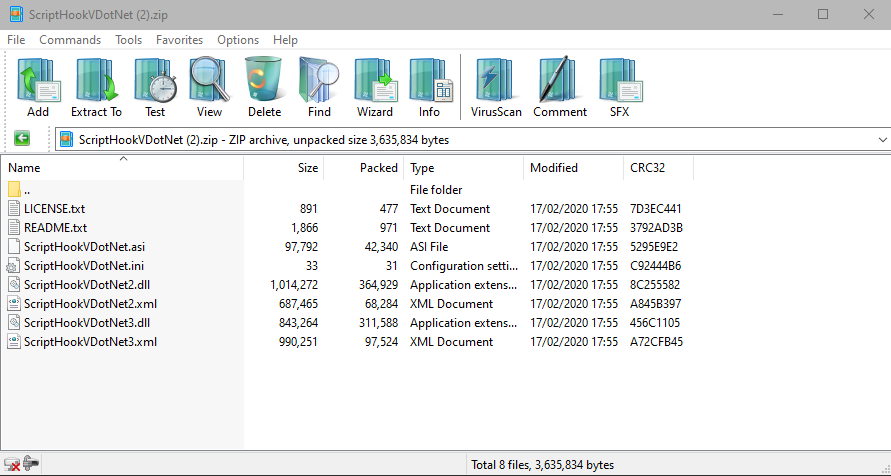Sort by the Packed column header
The image size is (891, 476).
[x=364, y=168]
